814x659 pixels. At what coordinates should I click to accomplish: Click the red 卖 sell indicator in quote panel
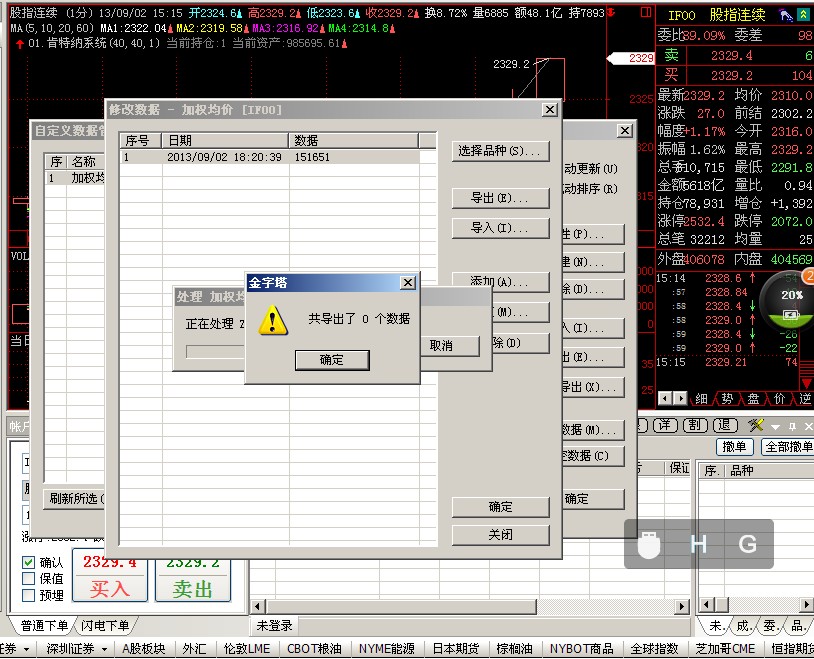tap(672, 56)
